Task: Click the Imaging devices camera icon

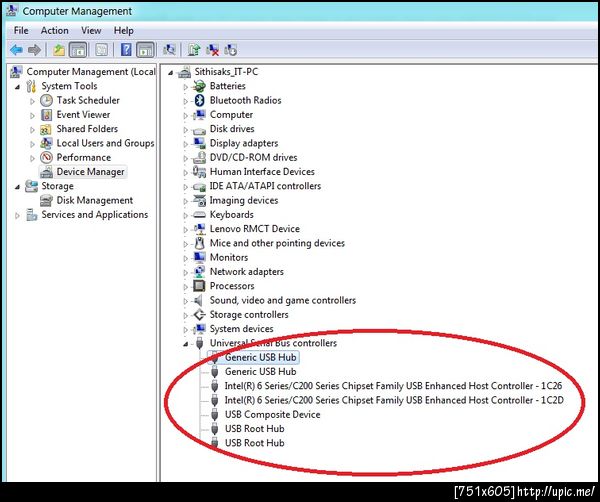Action: click(199, 200)
